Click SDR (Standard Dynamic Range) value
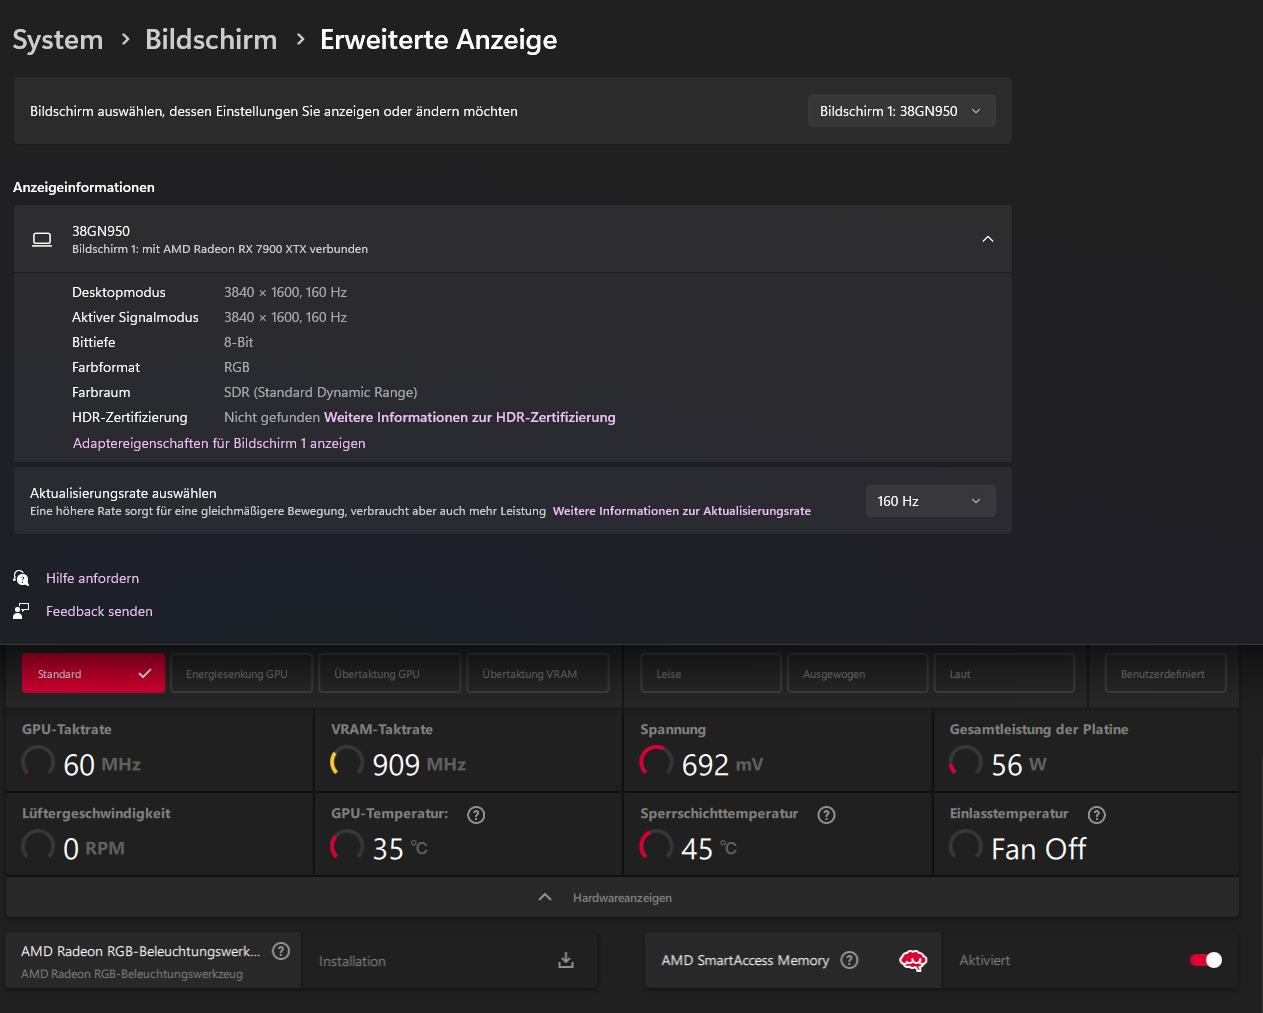Image resolution: width=1263 pixels, height=1013 pixels. [321, 392]
